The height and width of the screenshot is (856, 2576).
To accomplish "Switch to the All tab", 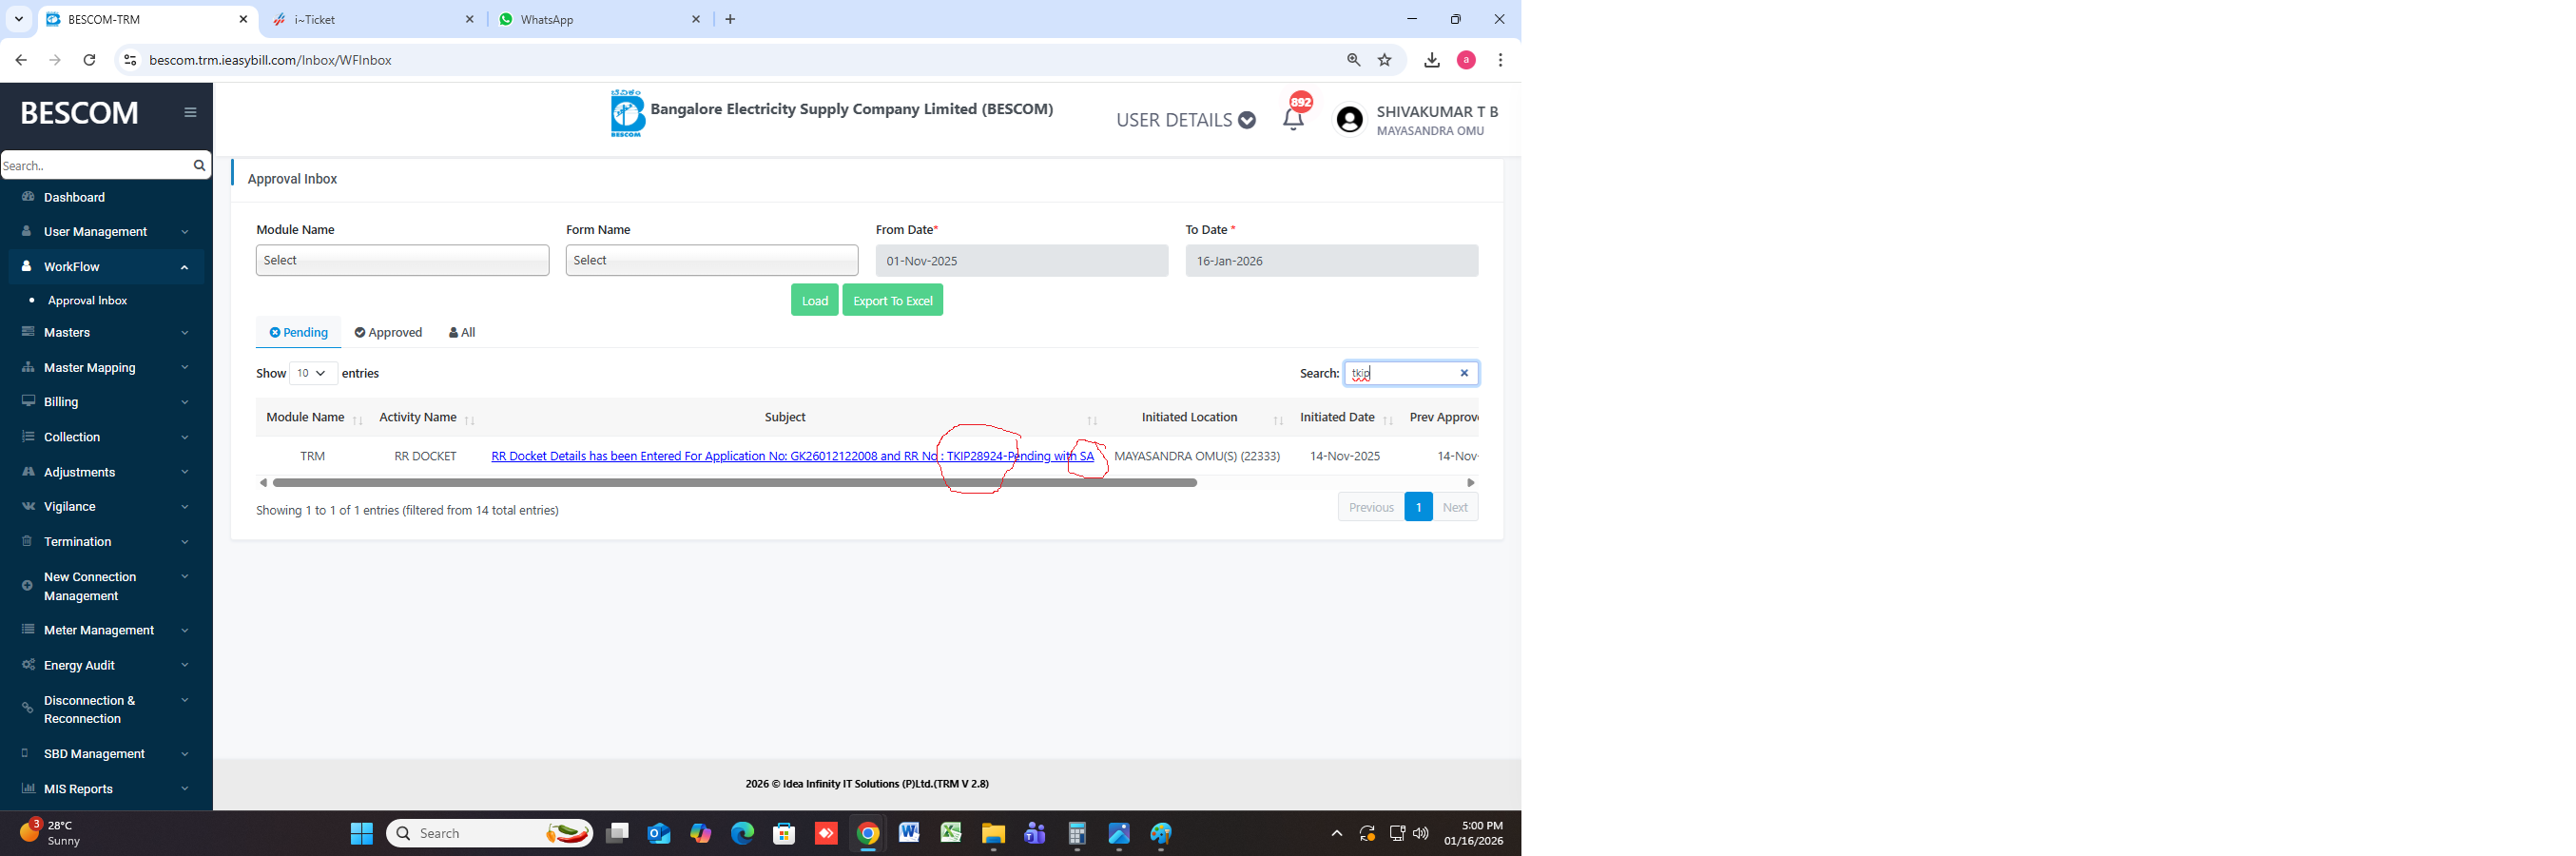I will click(x=462, y=332).
